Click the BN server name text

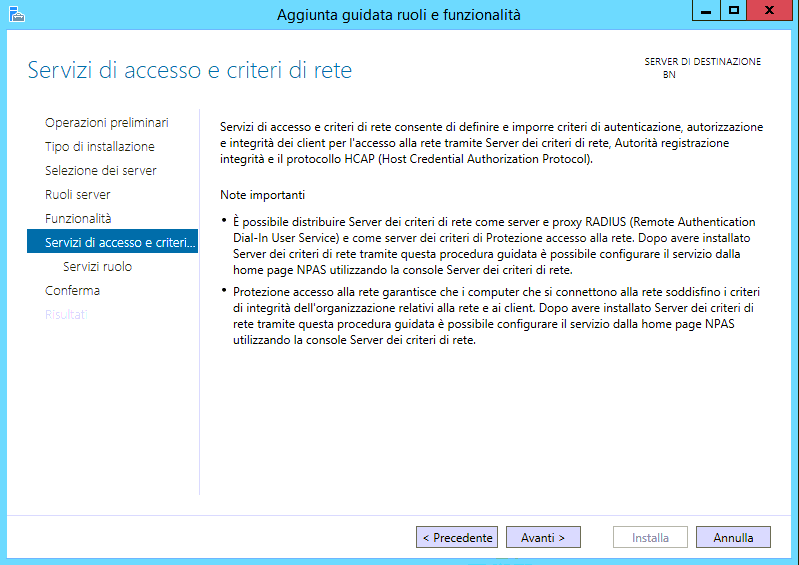pyautogui.click(x=669, y=75)
